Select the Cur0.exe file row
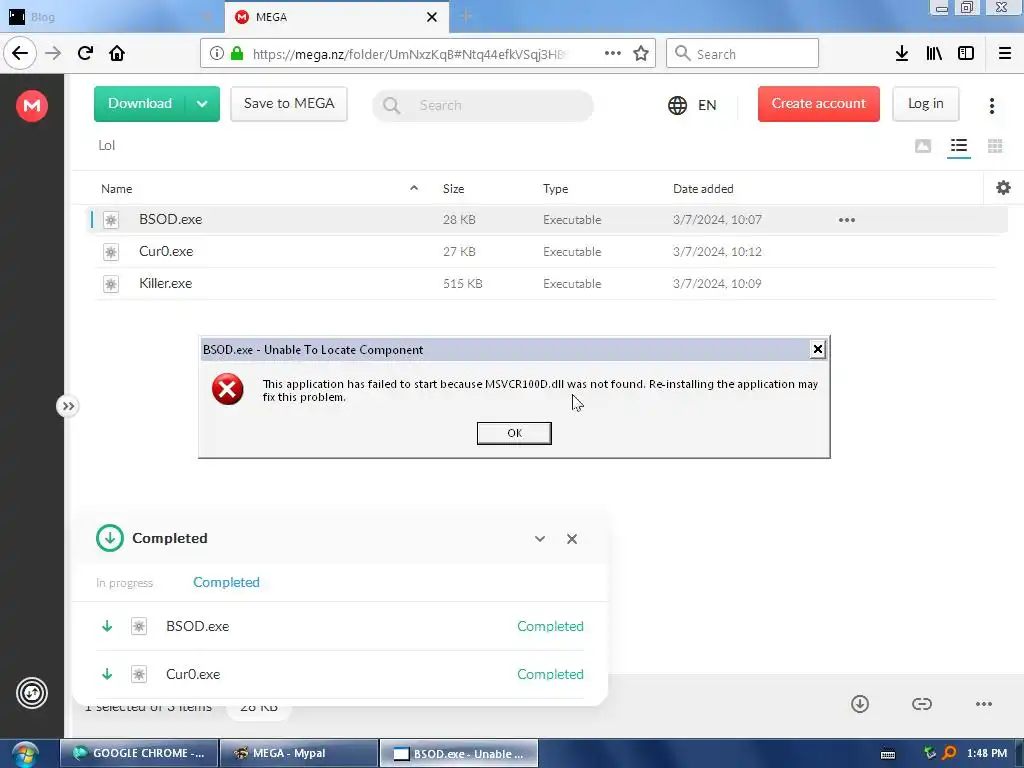The height and width of the screenshot is (768, 1024). [x=546, y=251]
